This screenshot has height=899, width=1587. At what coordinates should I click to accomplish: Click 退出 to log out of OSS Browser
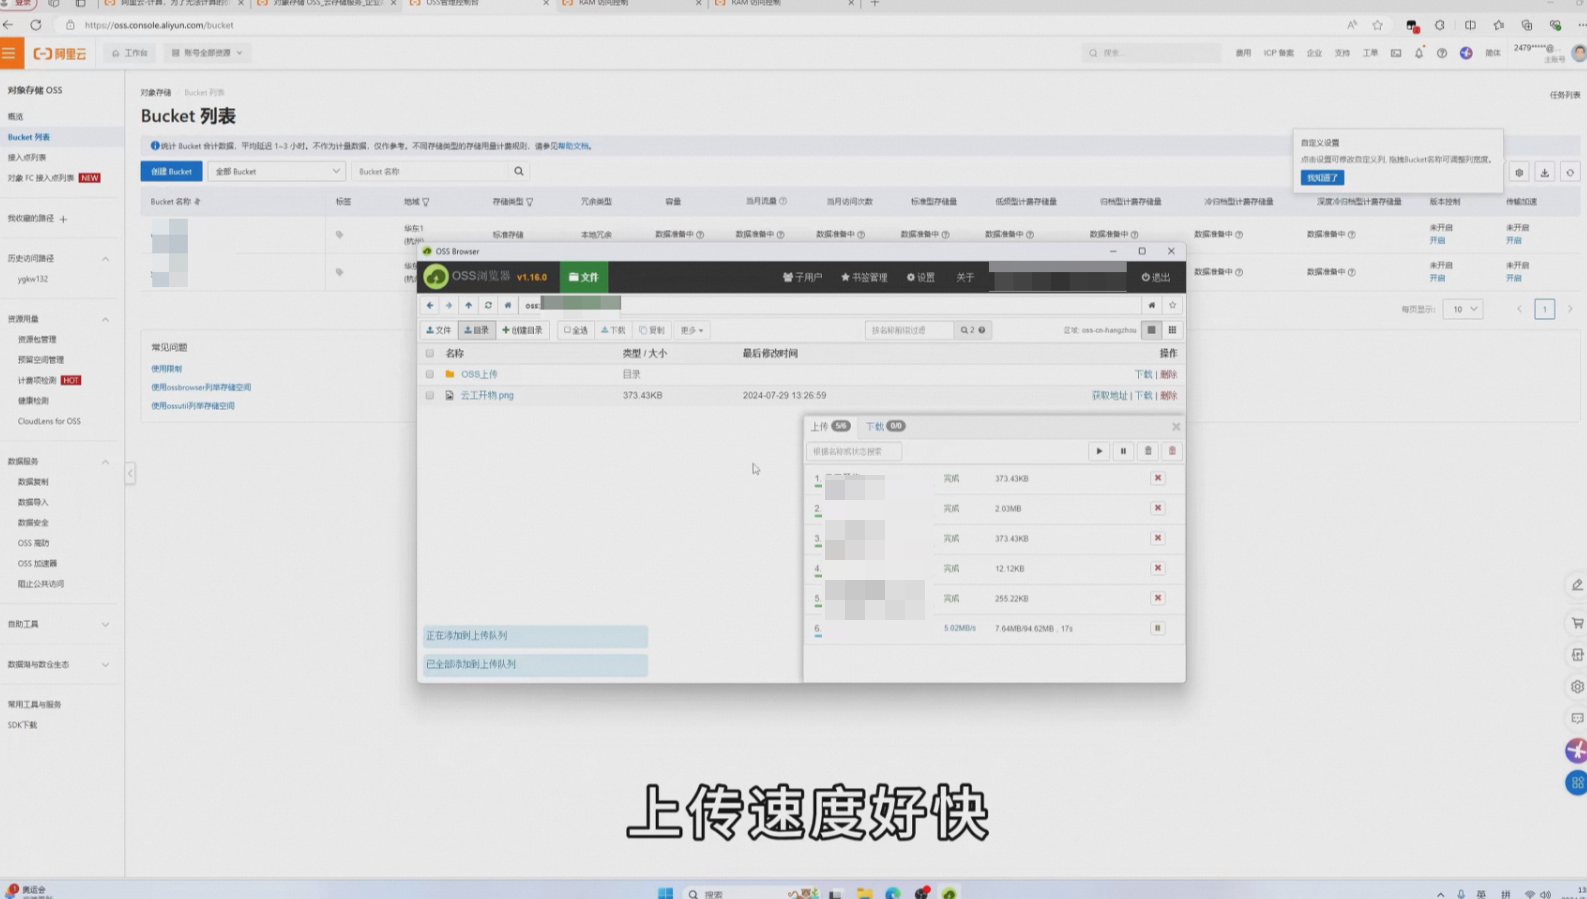pyautogui.click(x=1156, y=277)
